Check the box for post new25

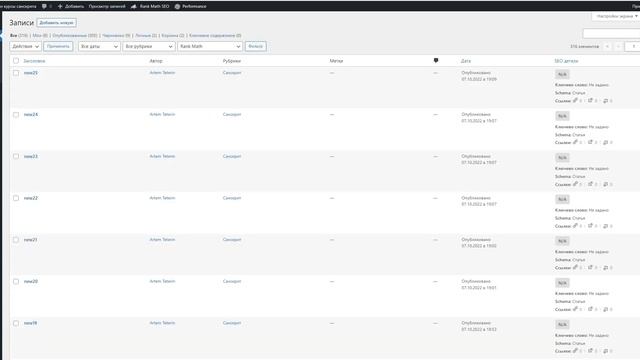click(x=16, y=73)
